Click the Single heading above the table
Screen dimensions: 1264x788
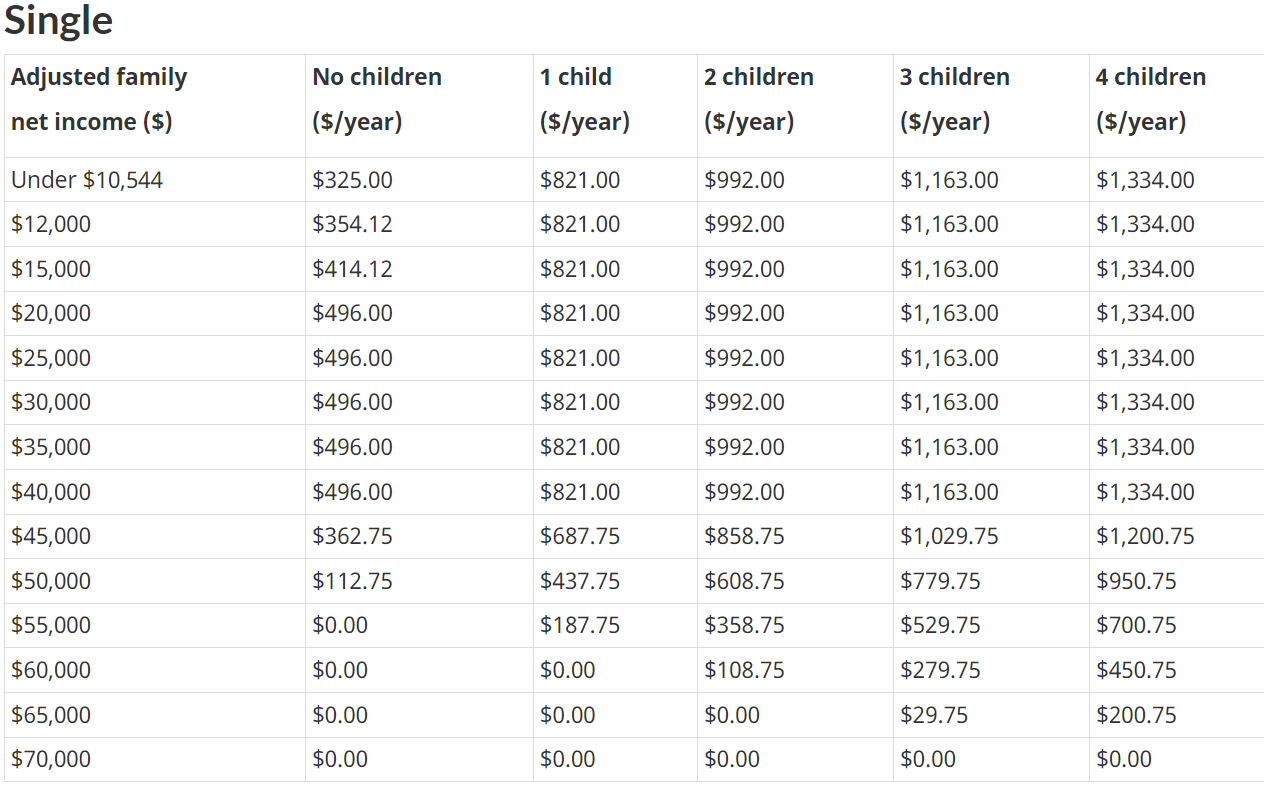click(x=58, y=20)
